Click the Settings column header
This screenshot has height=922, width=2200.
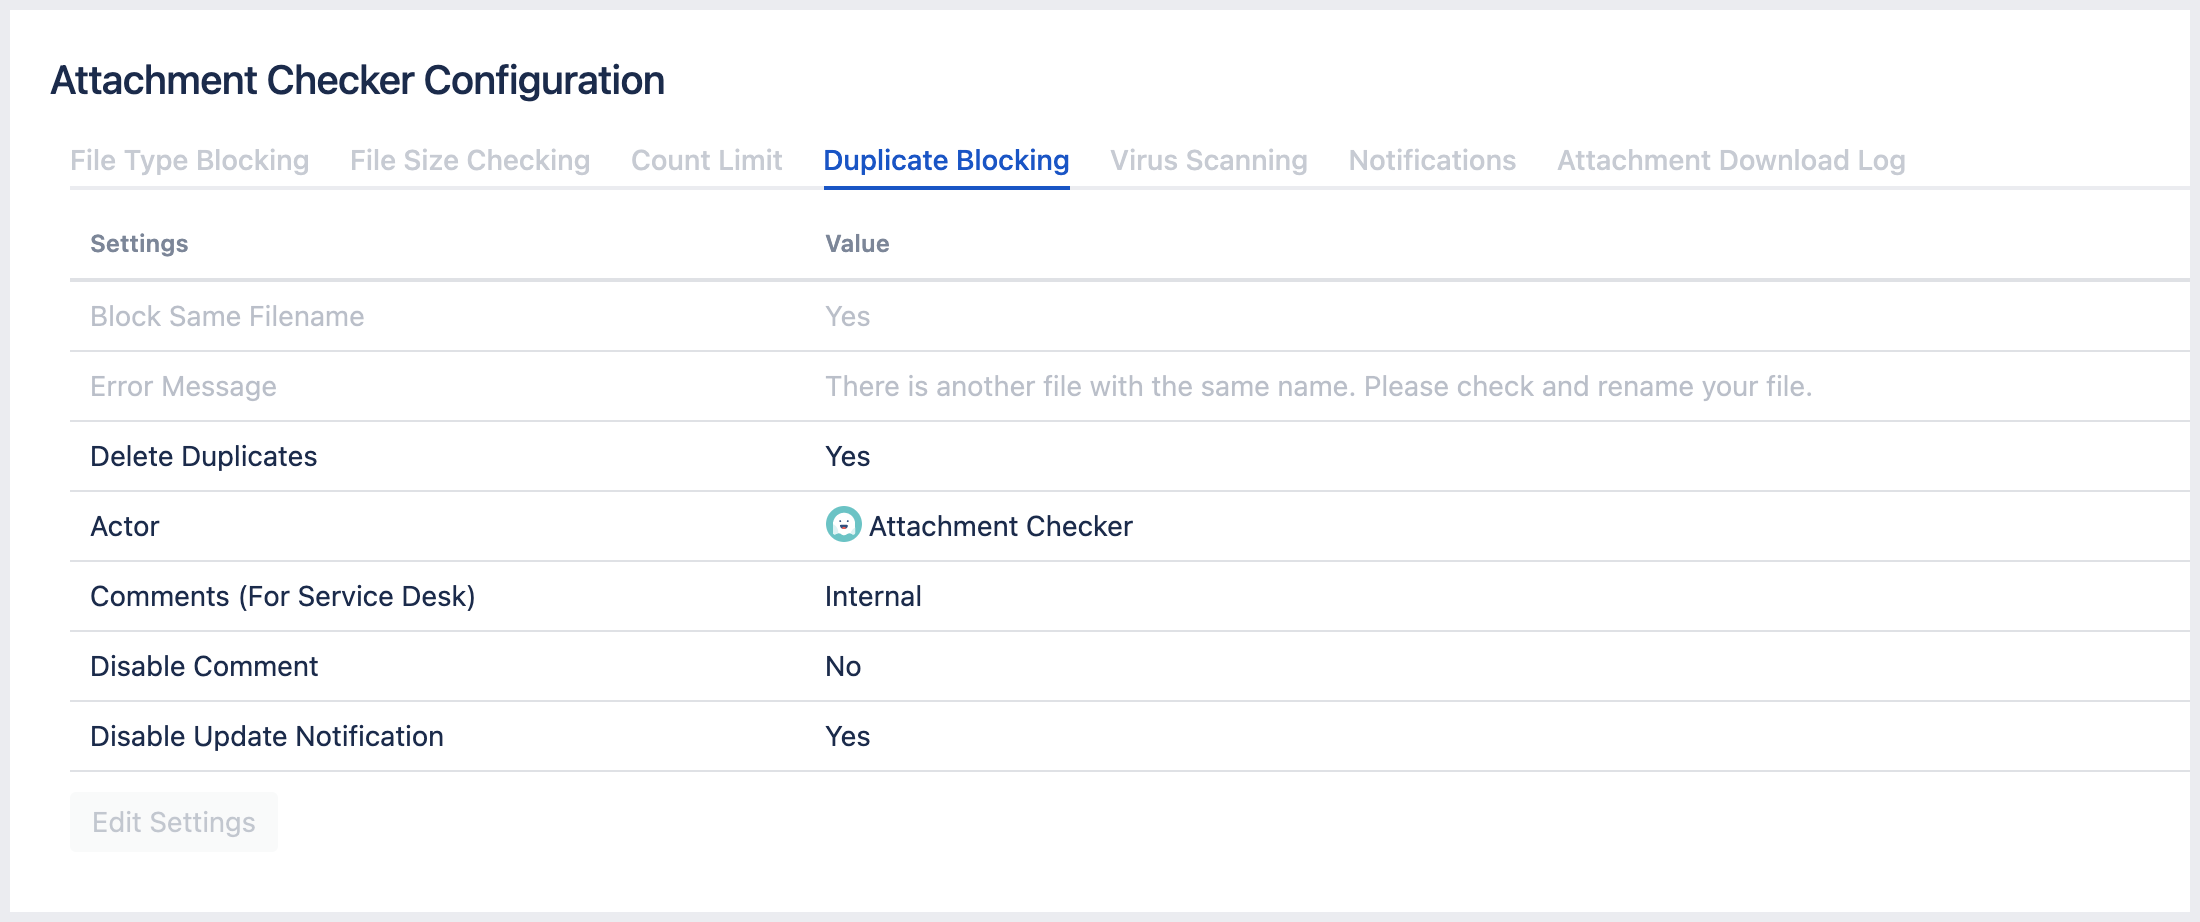point(139,243)
